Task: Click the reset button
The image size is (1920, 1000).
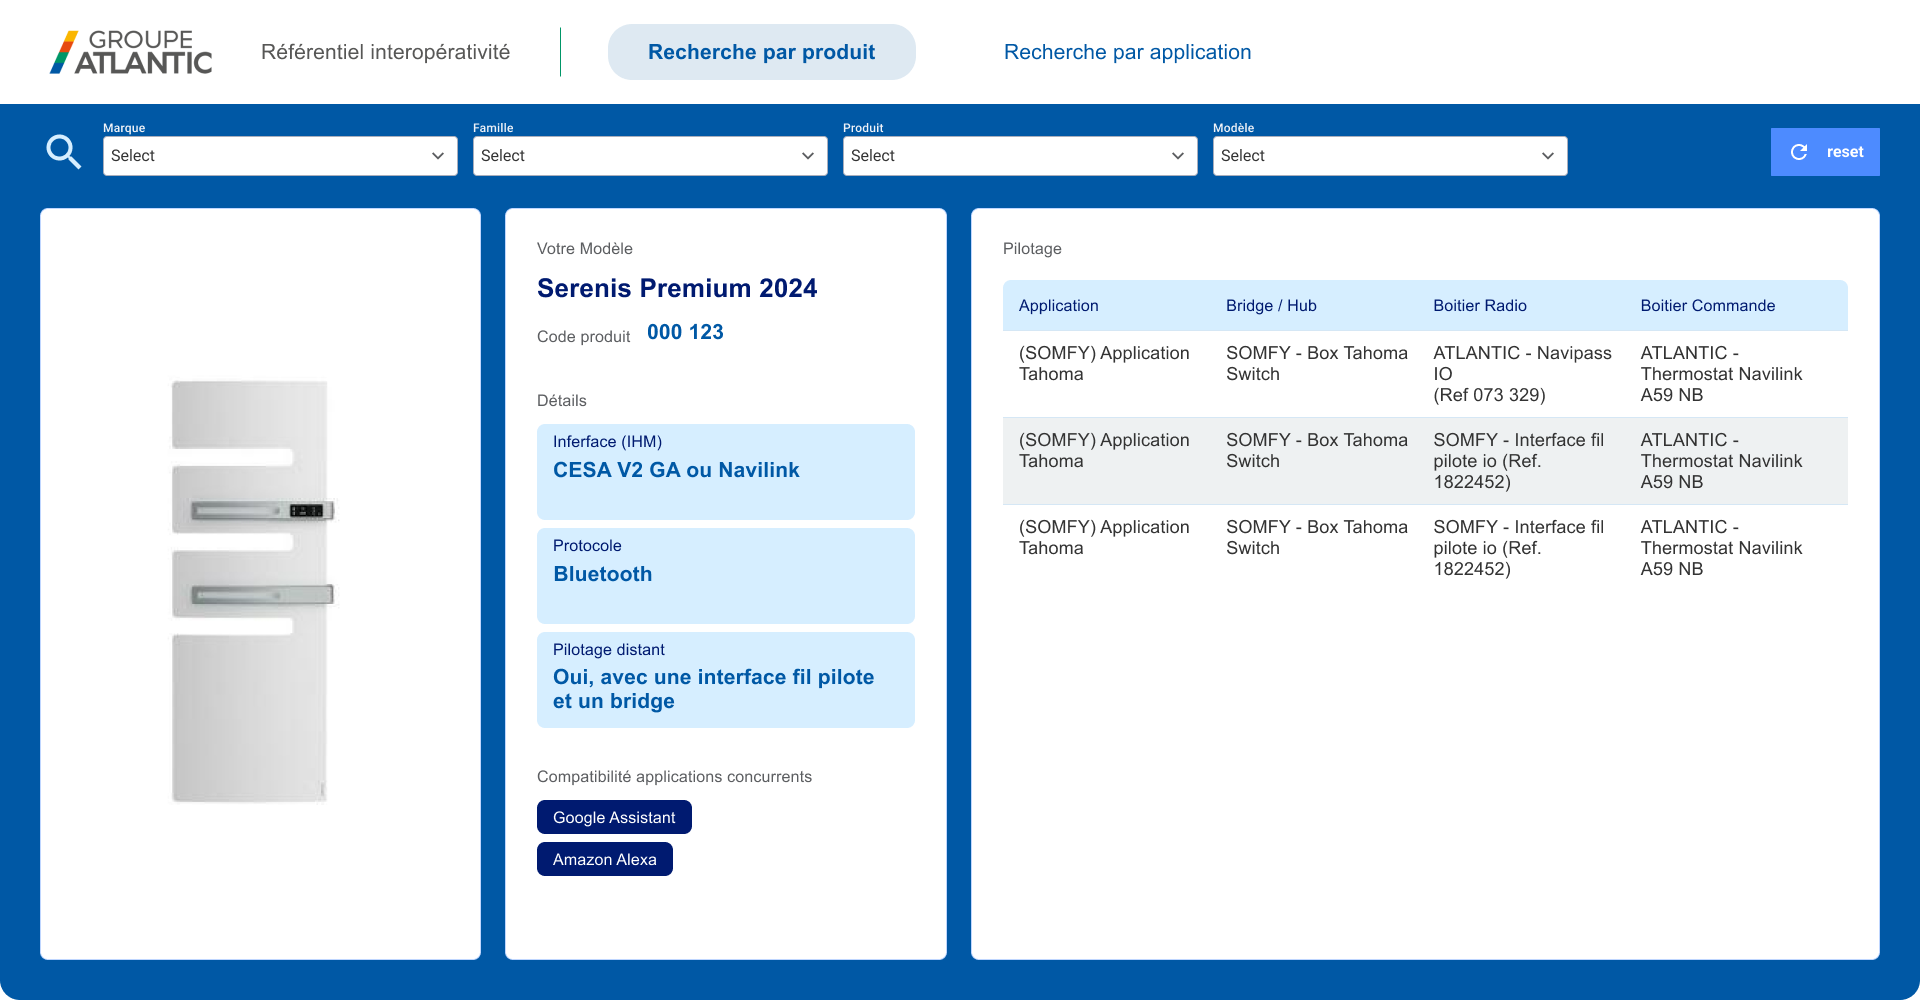Action: coord(1825,152)
